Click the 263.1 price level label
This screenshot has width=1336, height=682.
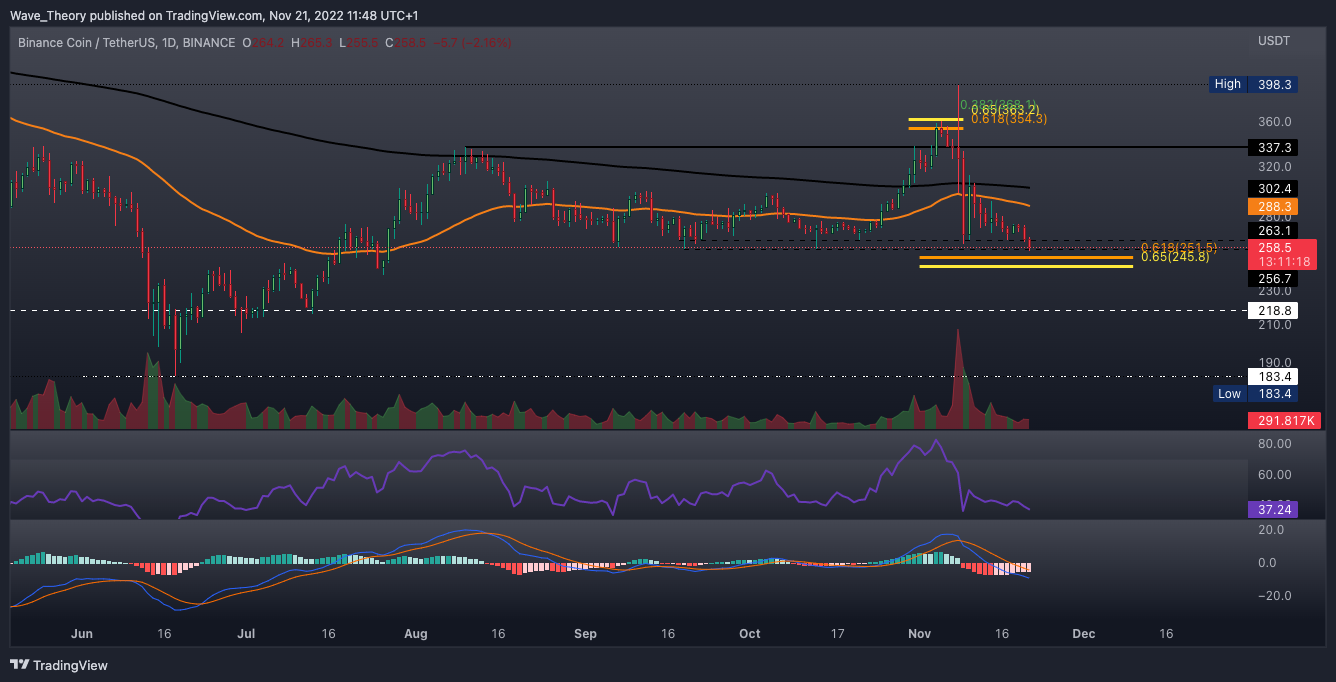pyautogui.click(x=1274, y=230)
